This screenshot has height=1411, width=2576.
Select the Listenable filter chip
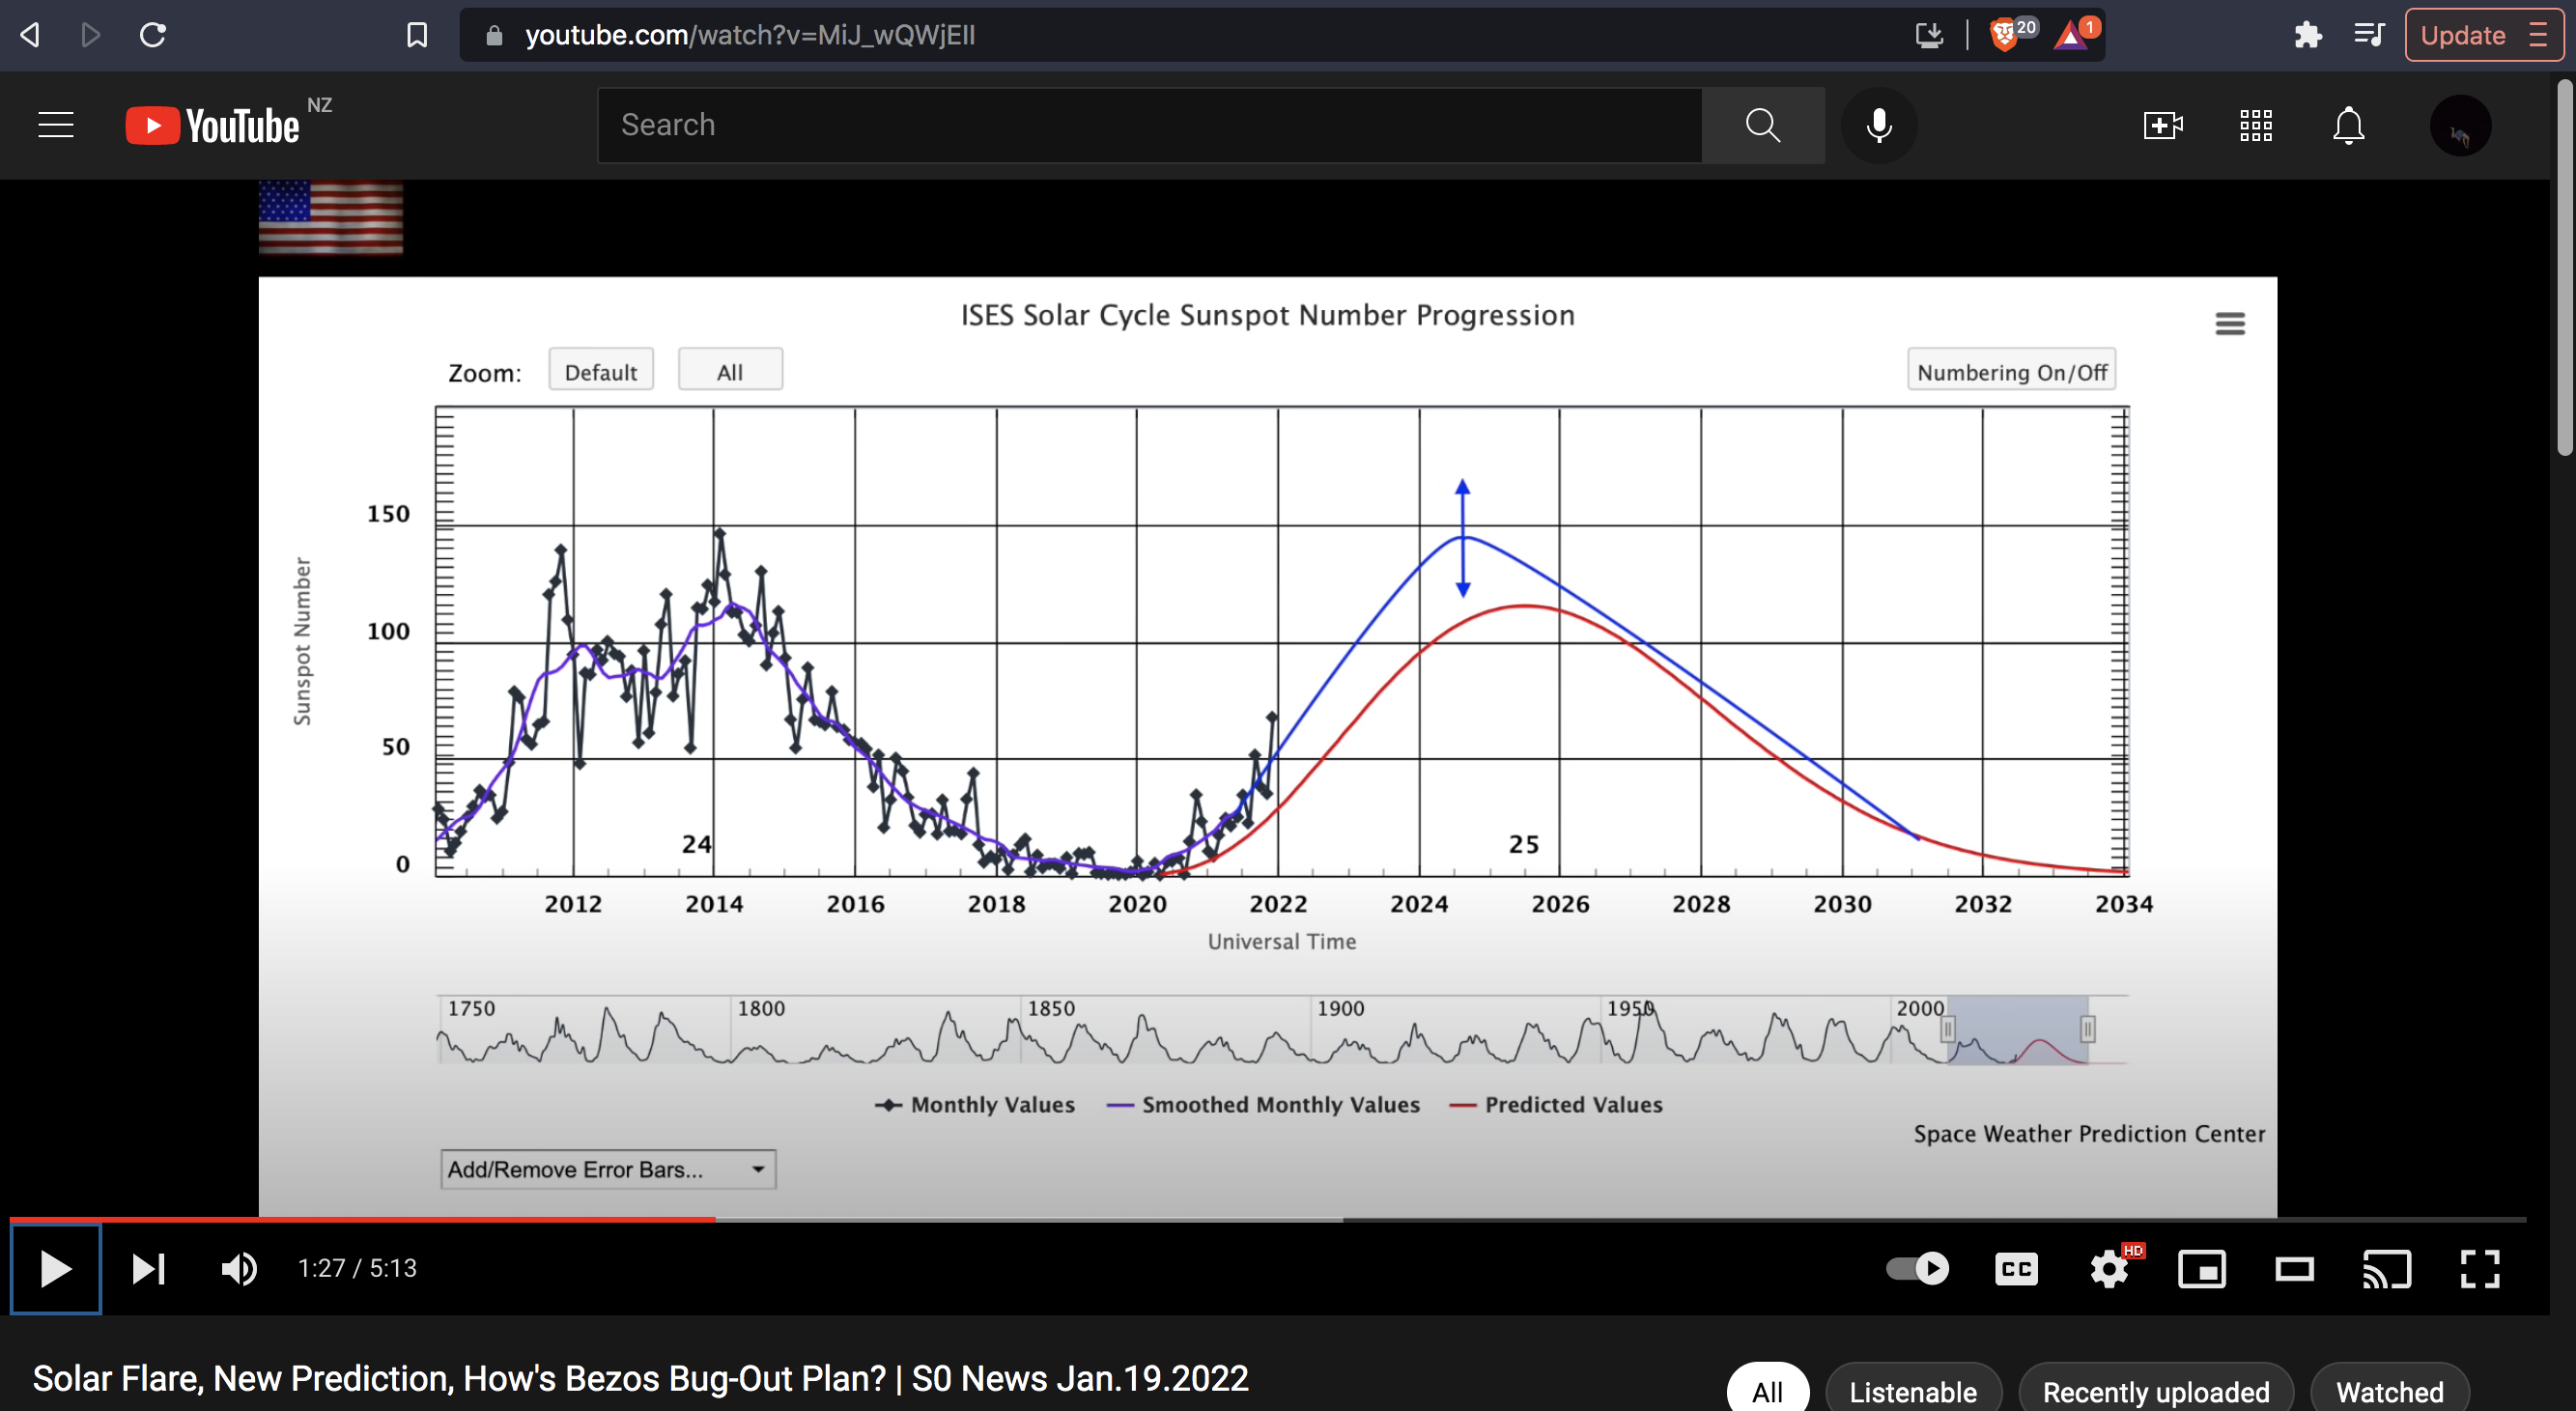point(1912,1391)
